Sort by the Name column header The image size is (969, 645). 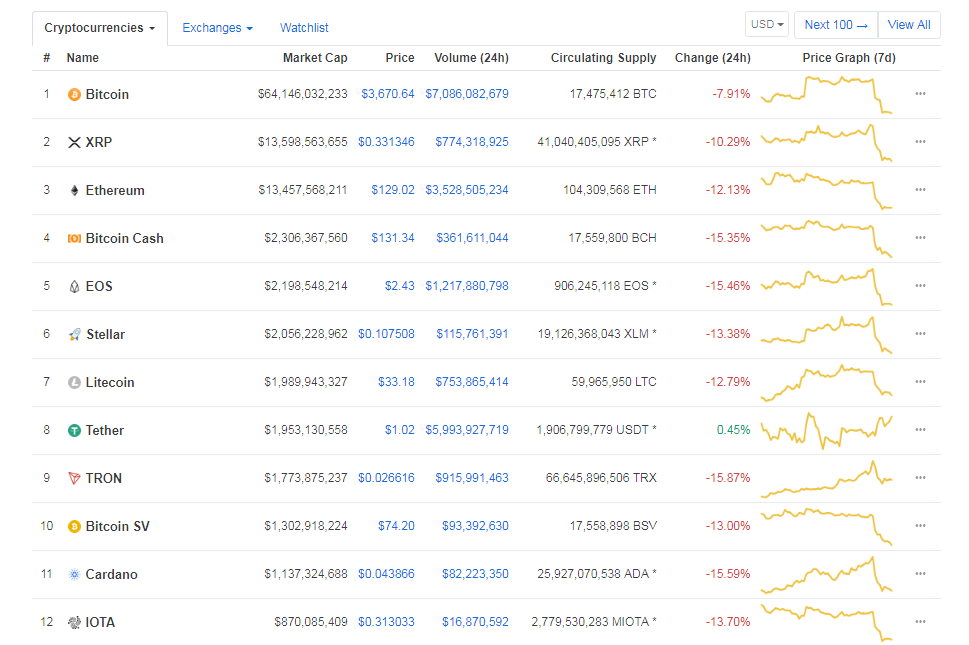pos(83,58)
